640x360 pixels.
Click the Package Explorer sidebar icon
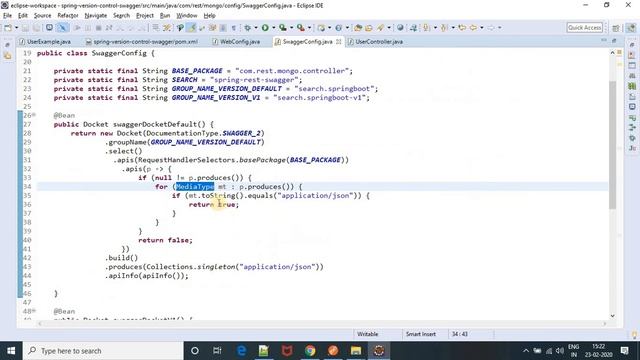click(8, 56)
